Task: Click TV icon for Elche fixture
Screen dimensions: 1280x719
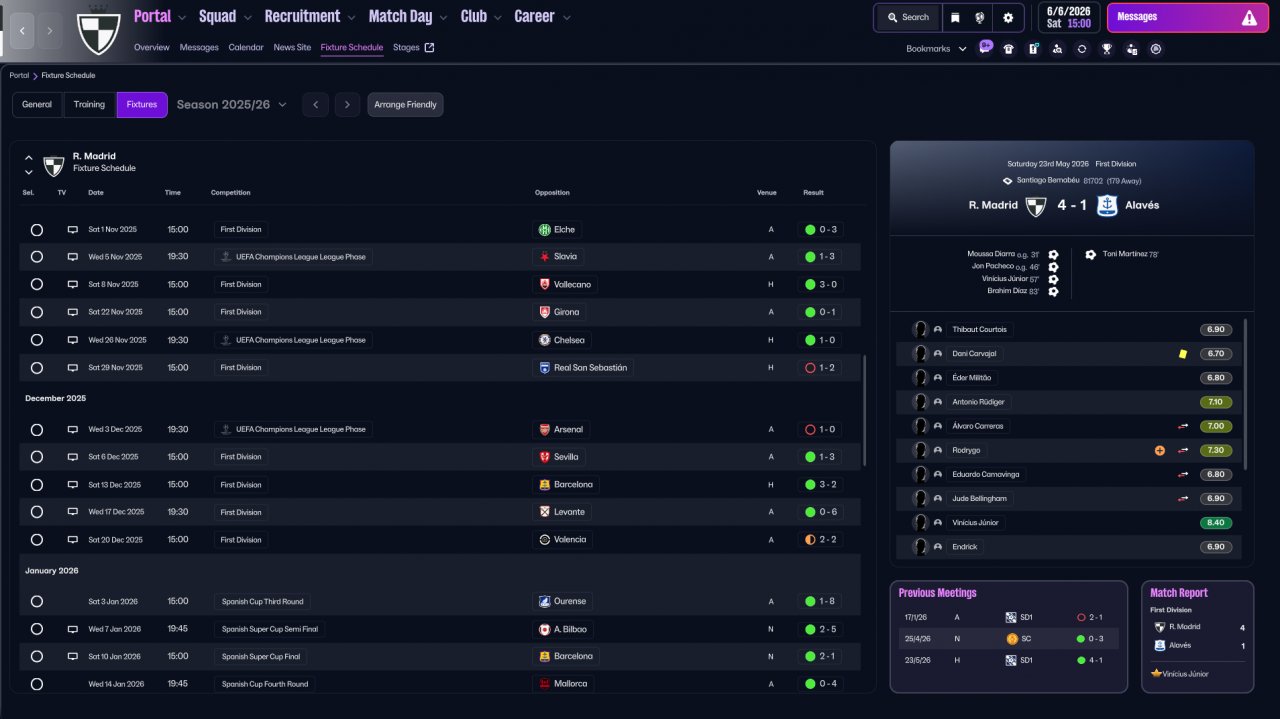Action: (72, 229)
